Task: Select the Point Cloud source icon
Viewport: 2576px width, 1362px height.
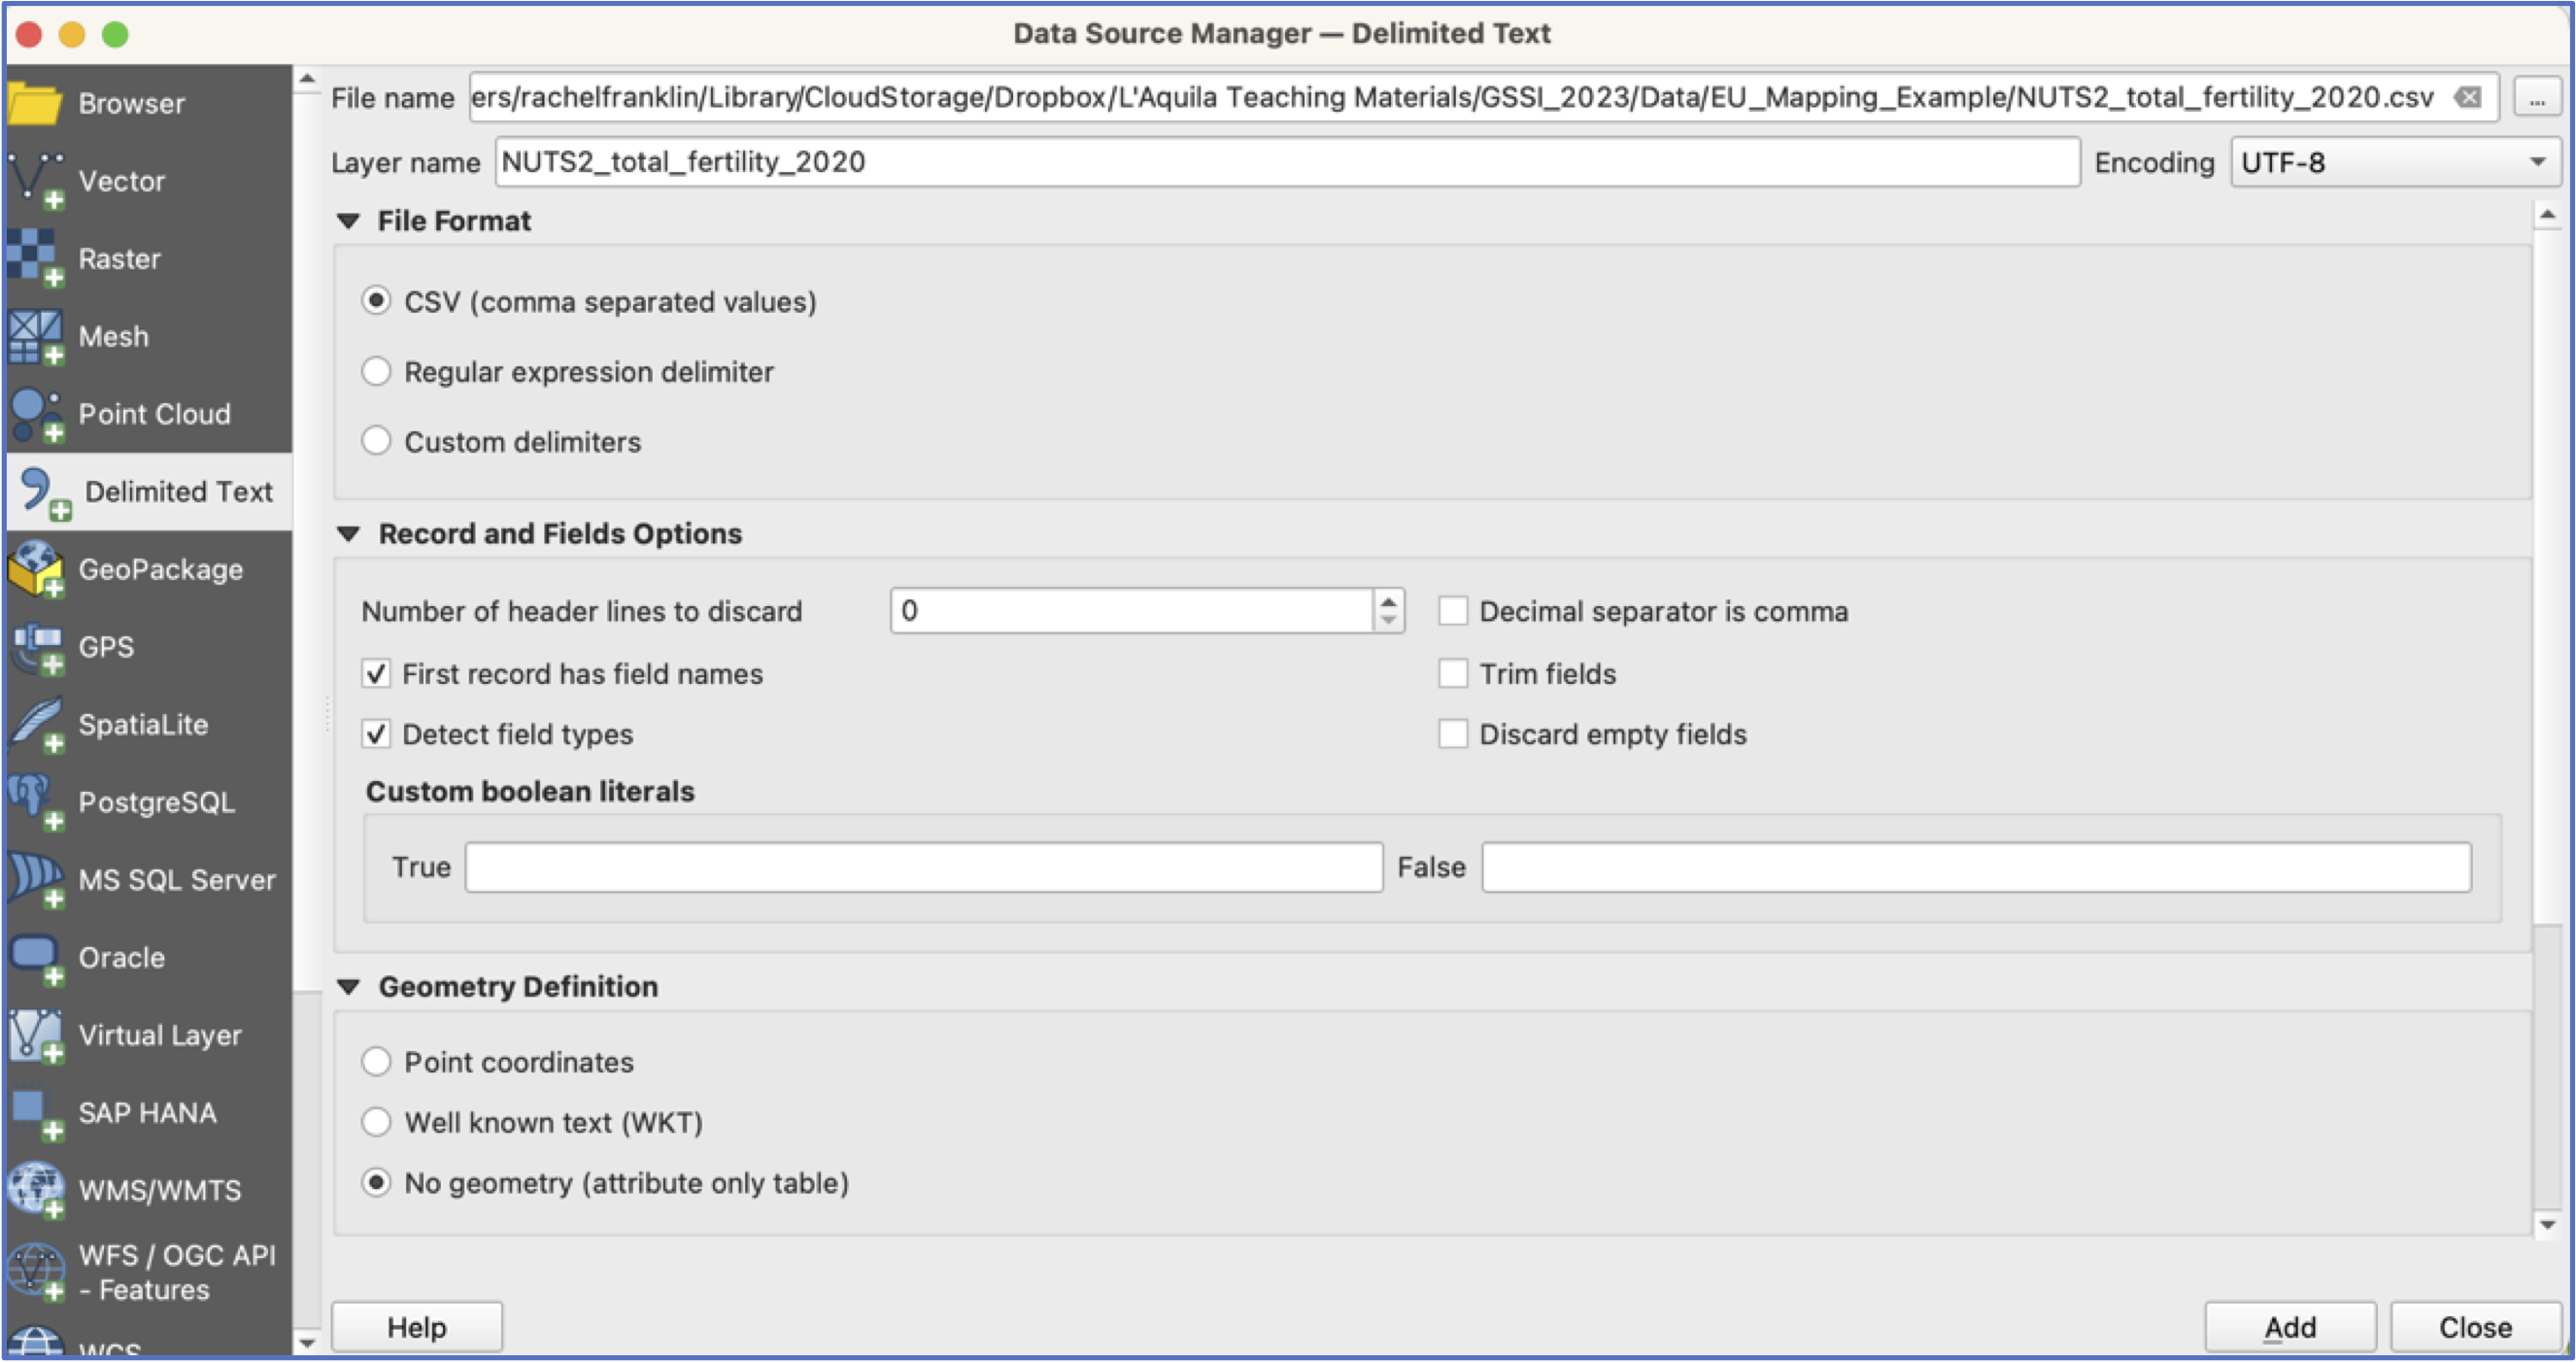Action: pos(37,415)
